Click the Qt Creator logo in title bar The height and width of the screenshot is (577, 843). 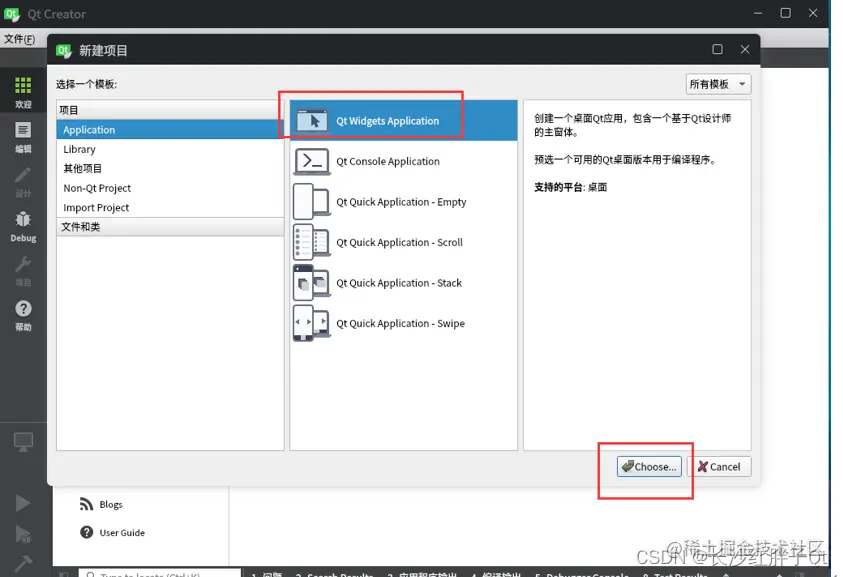point(12,14)
